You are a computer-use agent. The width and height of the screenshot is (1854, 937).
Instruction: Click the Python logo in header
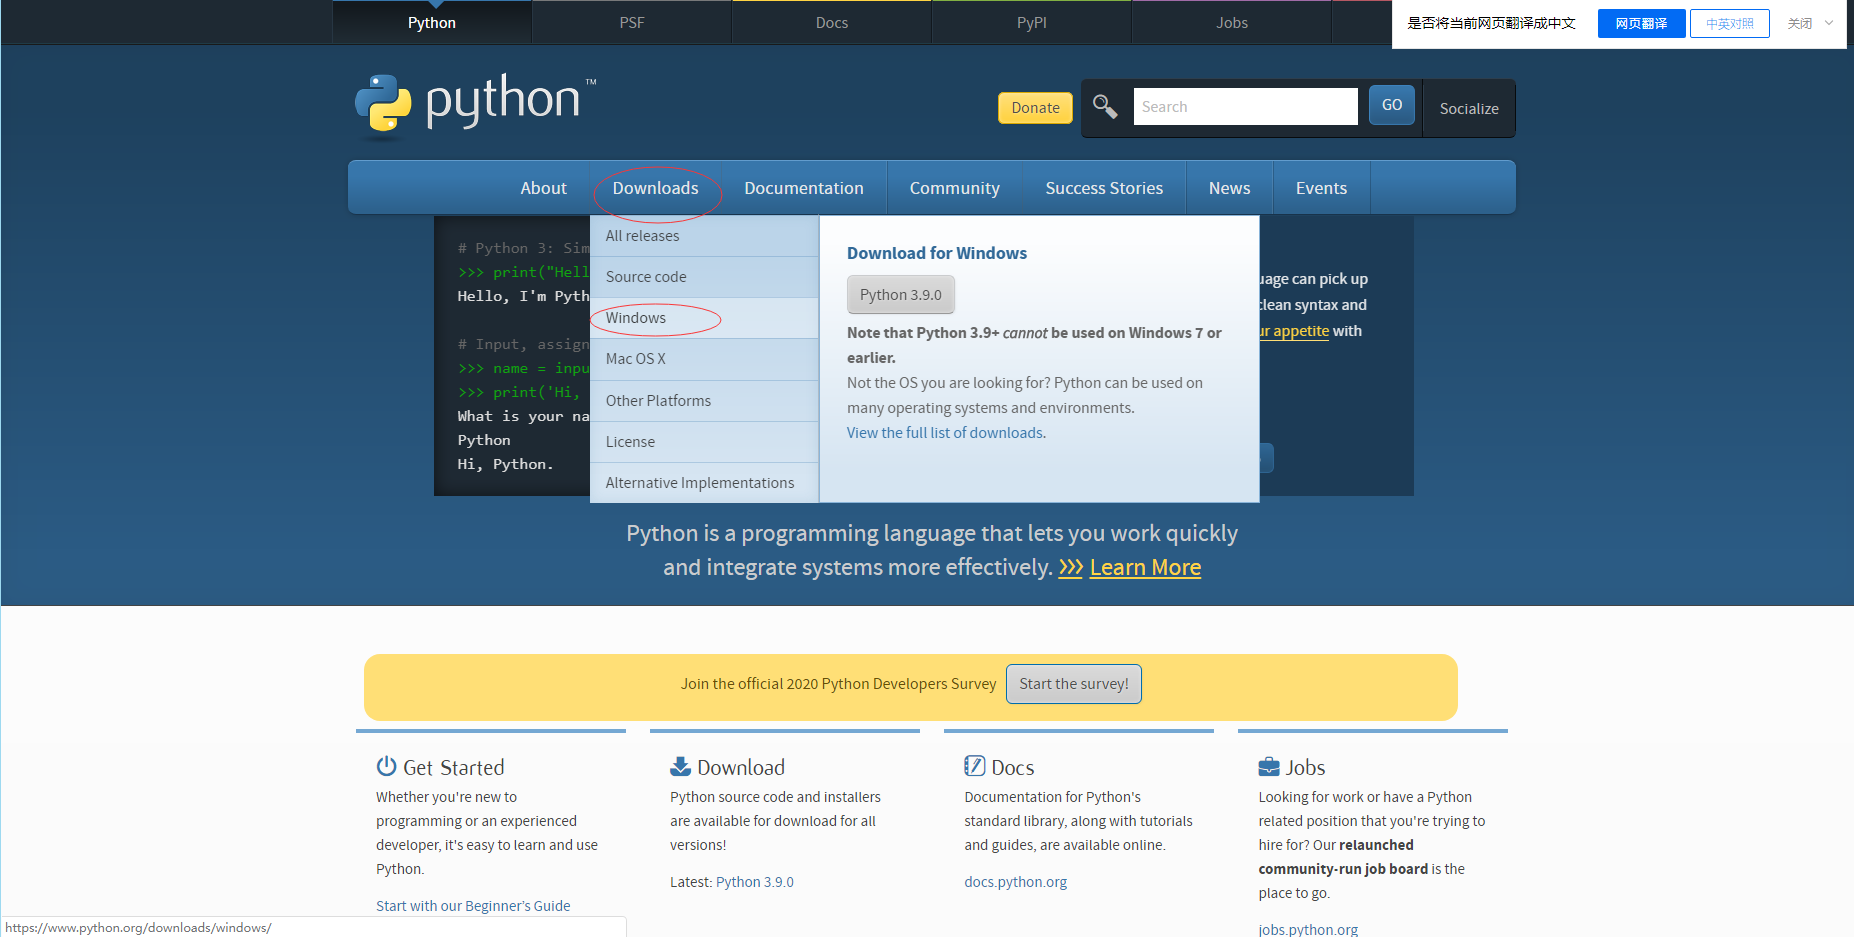click(x=475, y=104)
